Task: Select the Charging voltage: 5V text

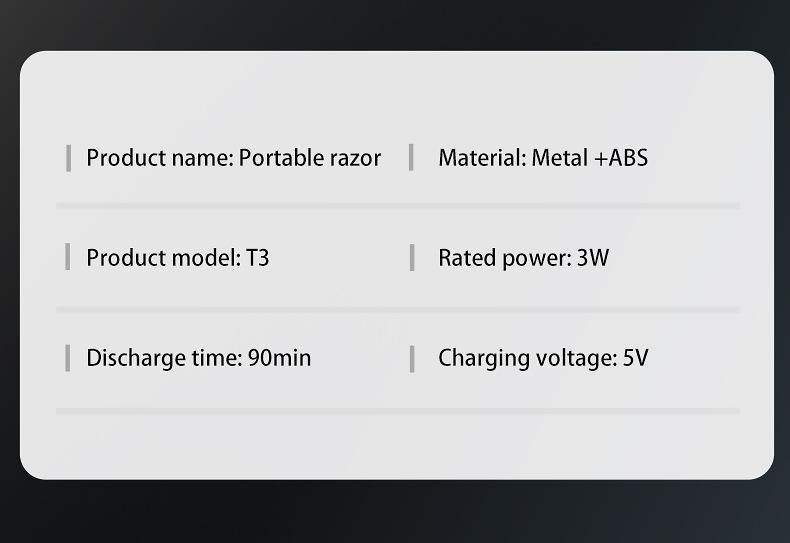Action: click(x=543, y=359)
